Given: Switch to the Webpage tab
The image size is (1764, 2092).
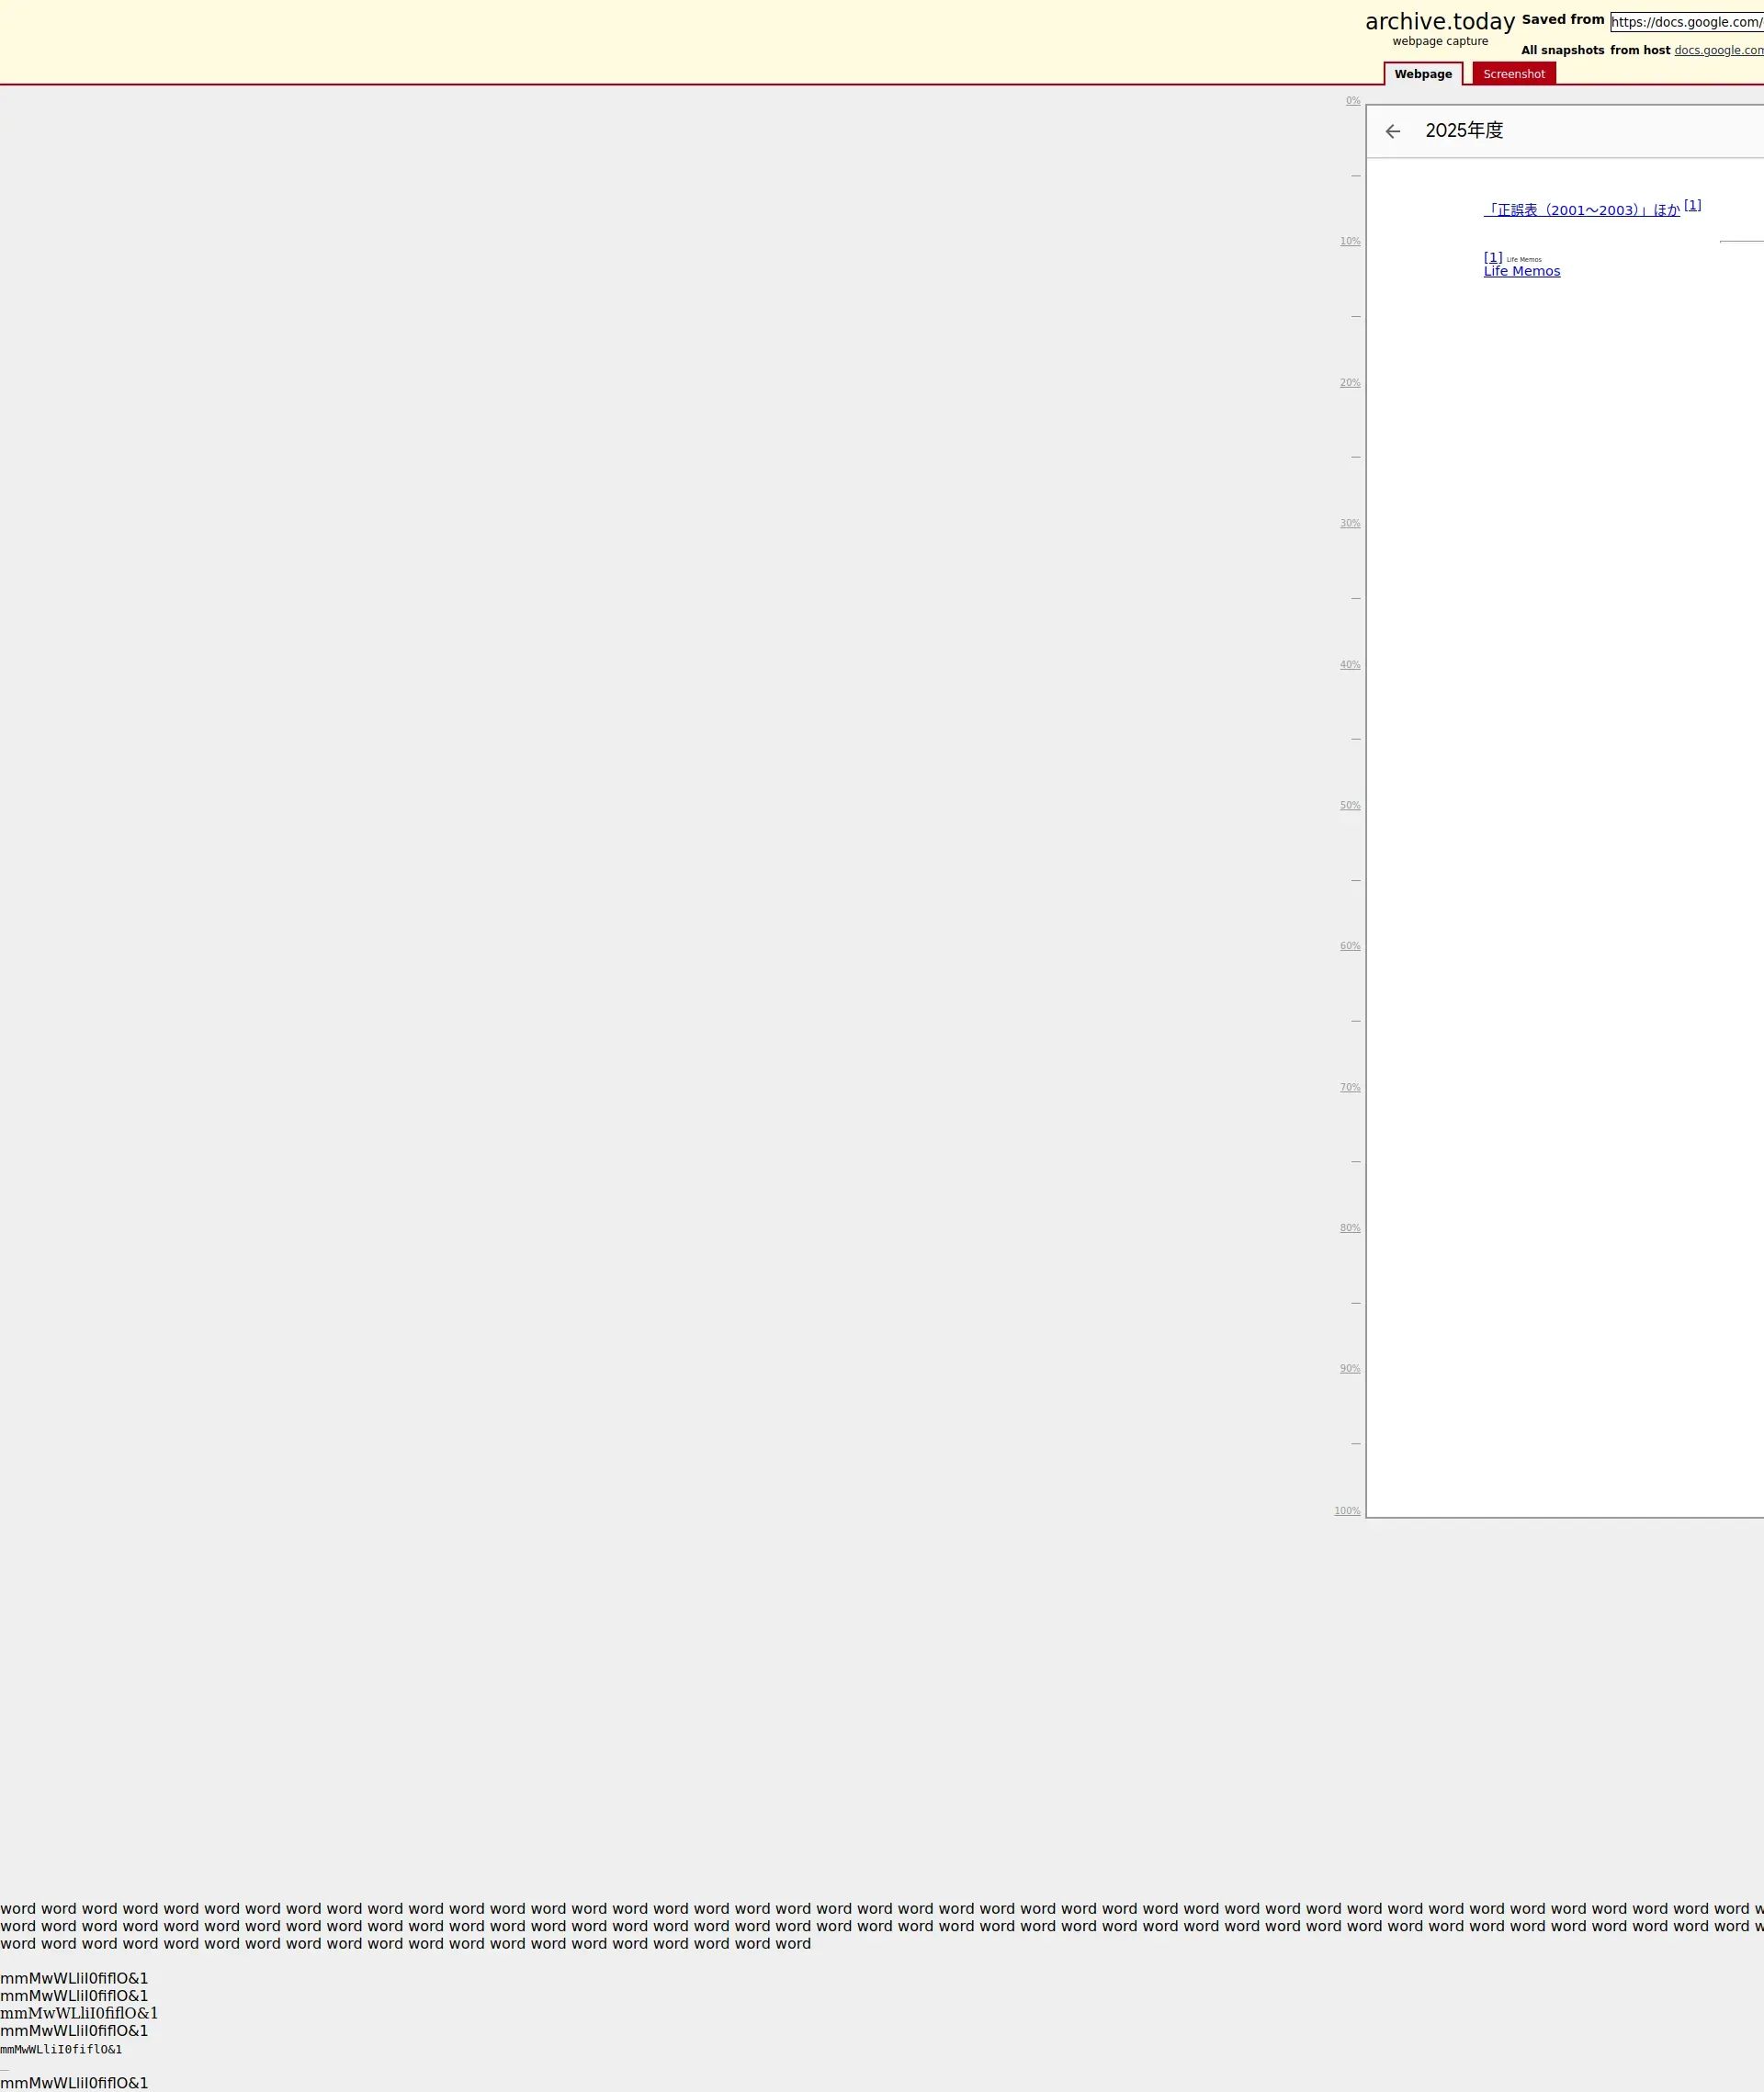Looking at the screenshot, I should pyautogui.click(x=1422, y=74).
